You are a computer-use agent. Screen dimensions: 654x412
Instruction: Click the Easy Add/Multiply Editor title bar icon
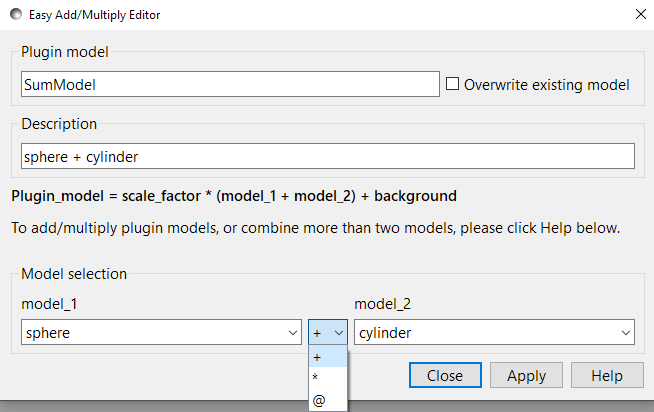(16, 15)
